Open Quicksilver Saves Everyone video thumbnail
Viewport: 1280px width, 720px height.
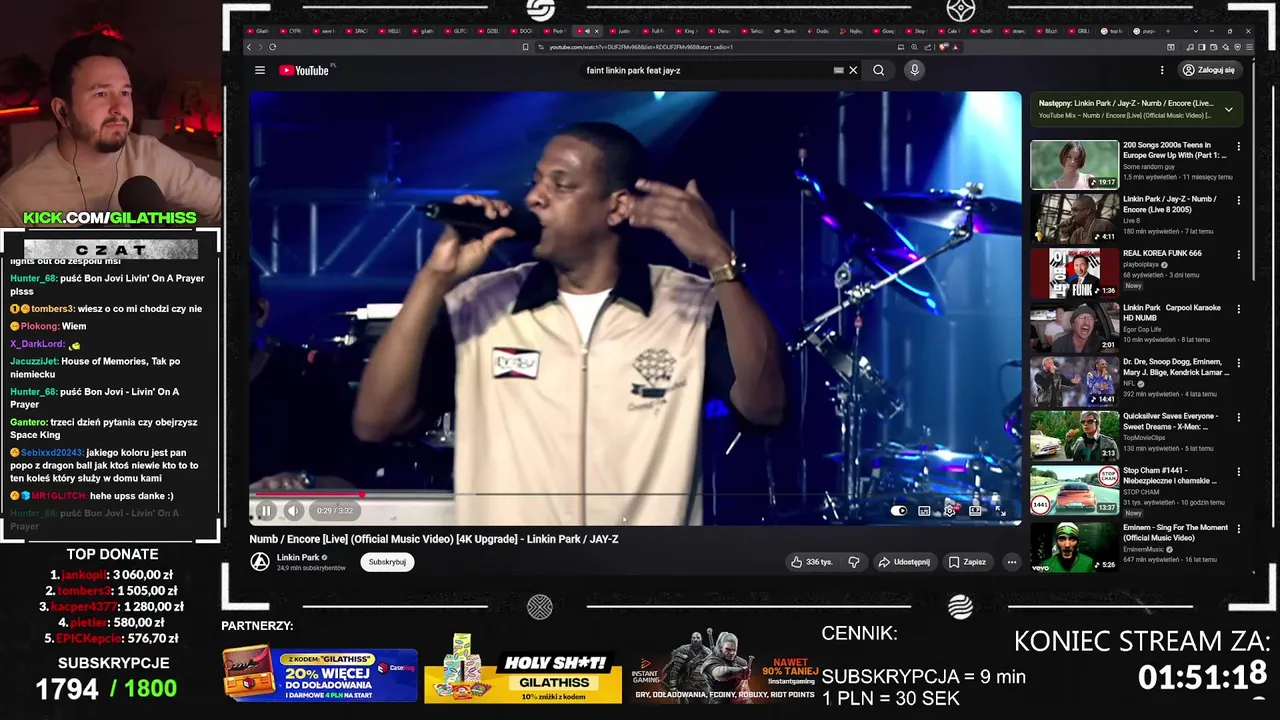[1075, 436]
